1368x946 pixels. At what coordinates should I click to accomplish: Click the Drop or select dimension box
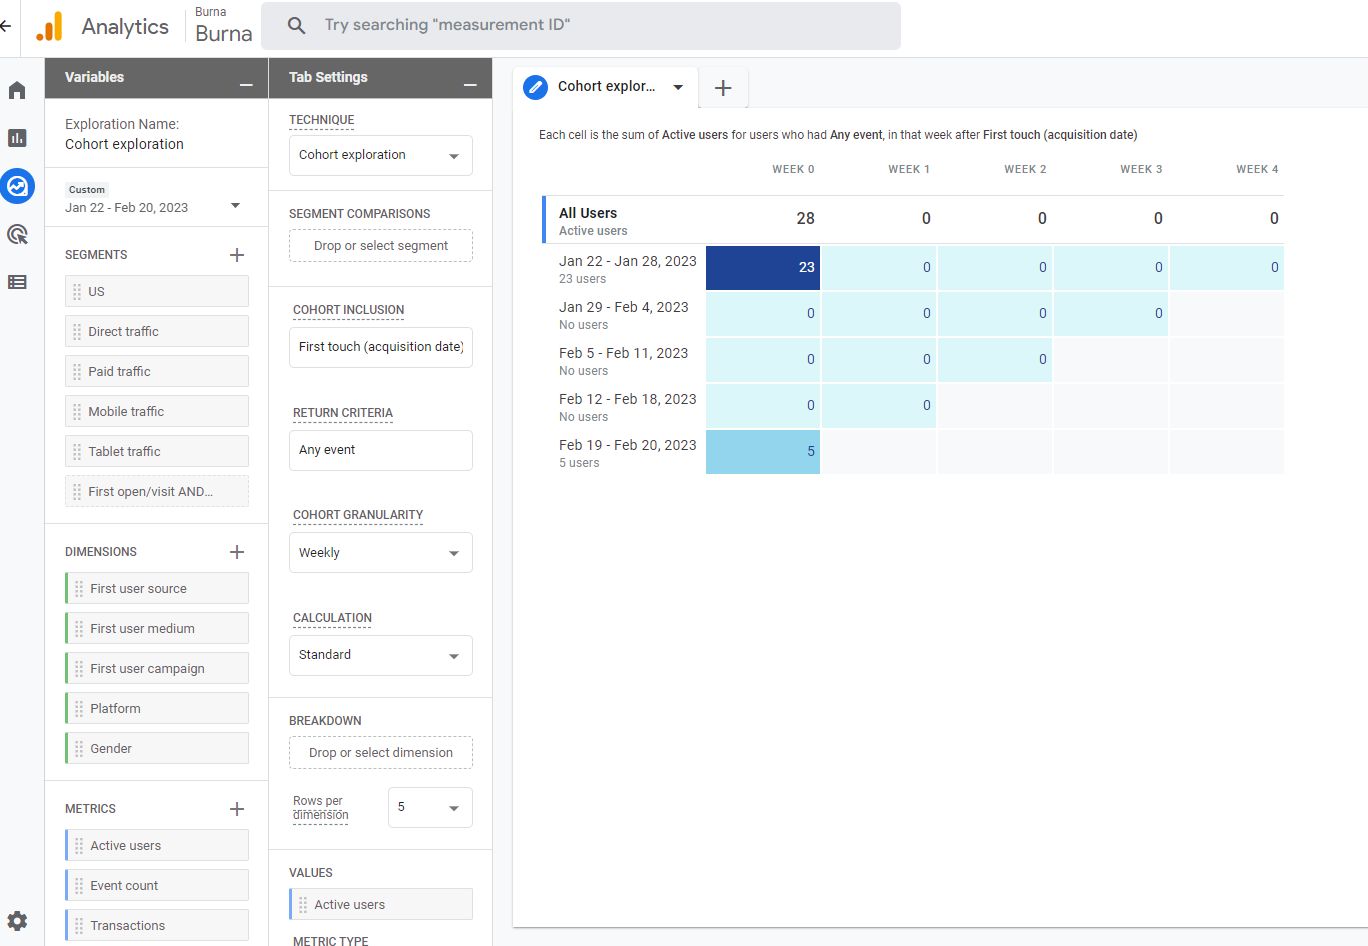(x=380, y=753)
